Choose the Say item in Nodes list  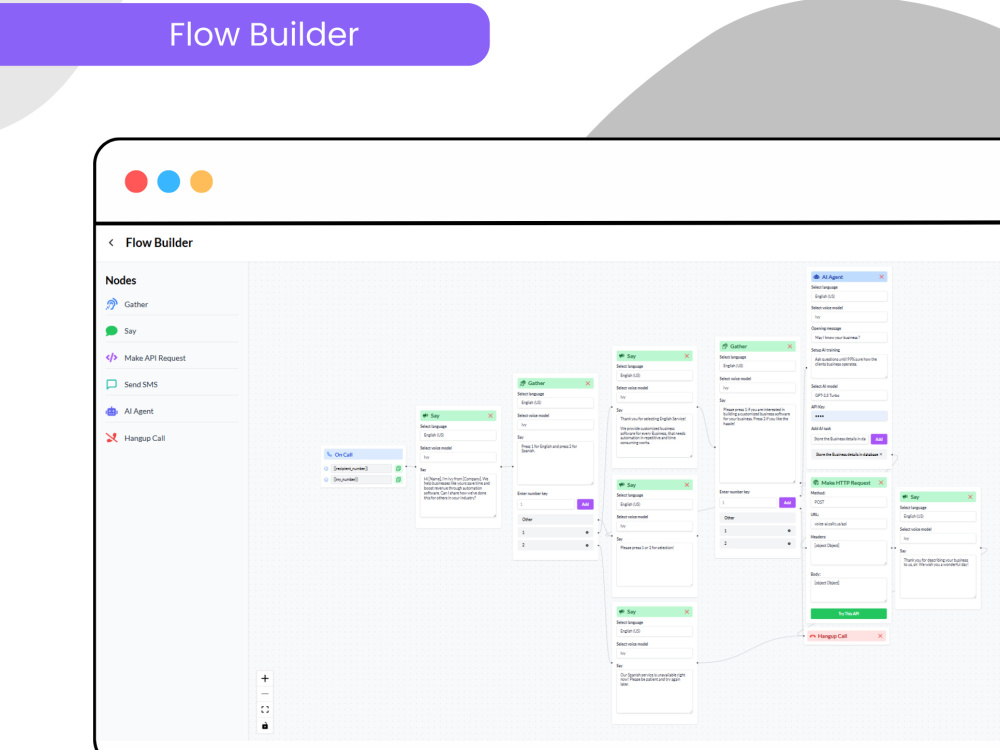171,331
